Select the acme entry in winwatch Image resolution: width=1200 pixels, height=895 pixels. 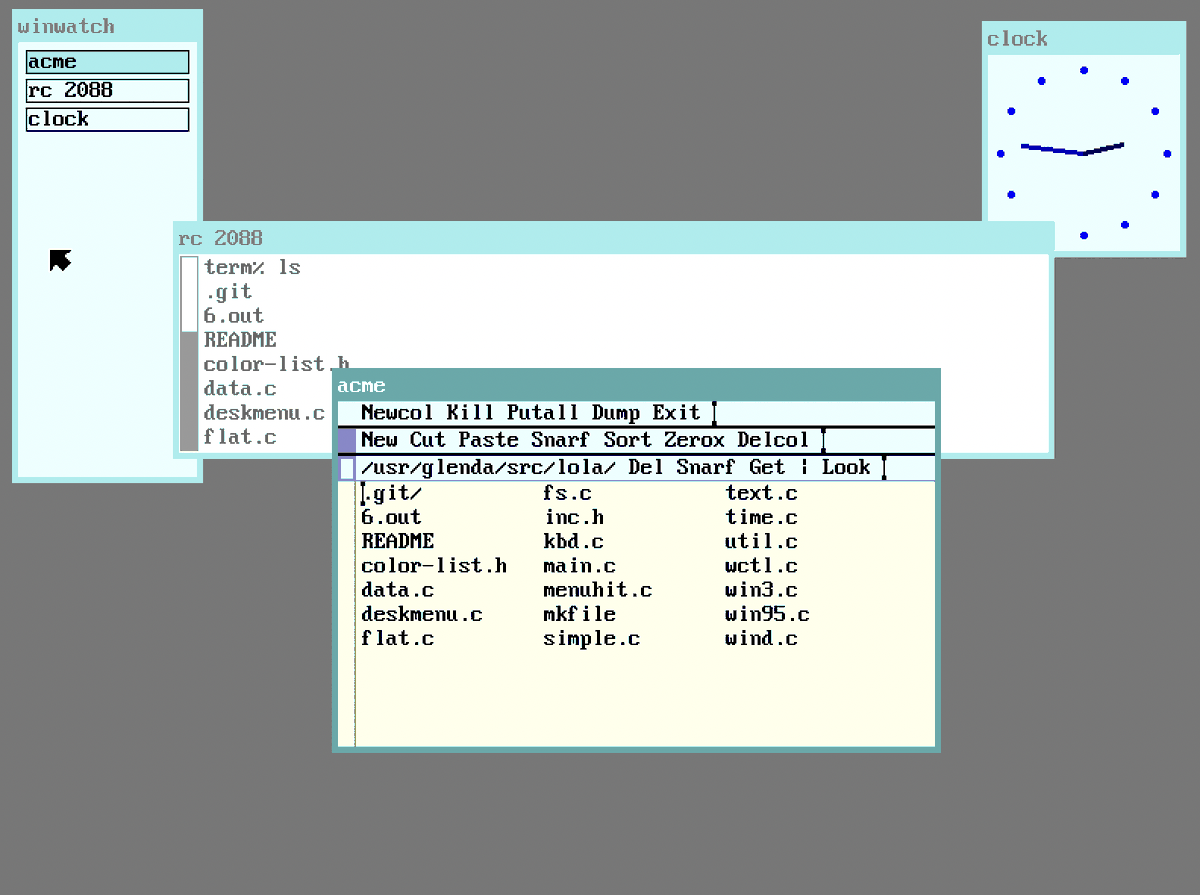click(x=107, y=62)
